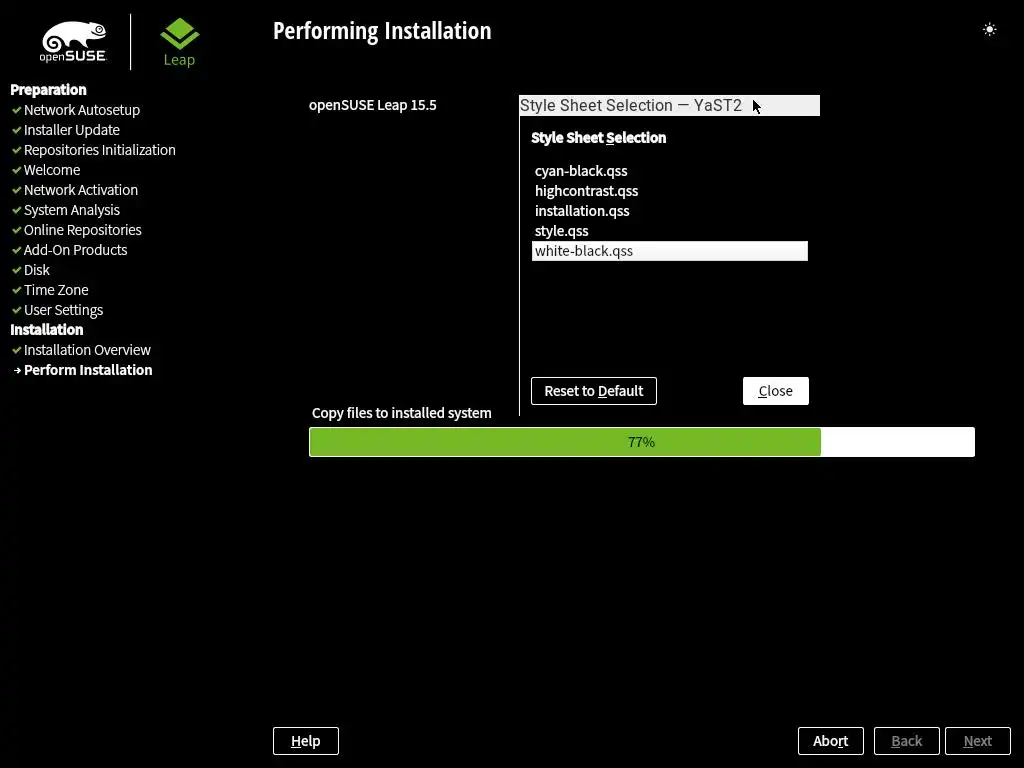Click Add-On Products step

coord(75,250)
